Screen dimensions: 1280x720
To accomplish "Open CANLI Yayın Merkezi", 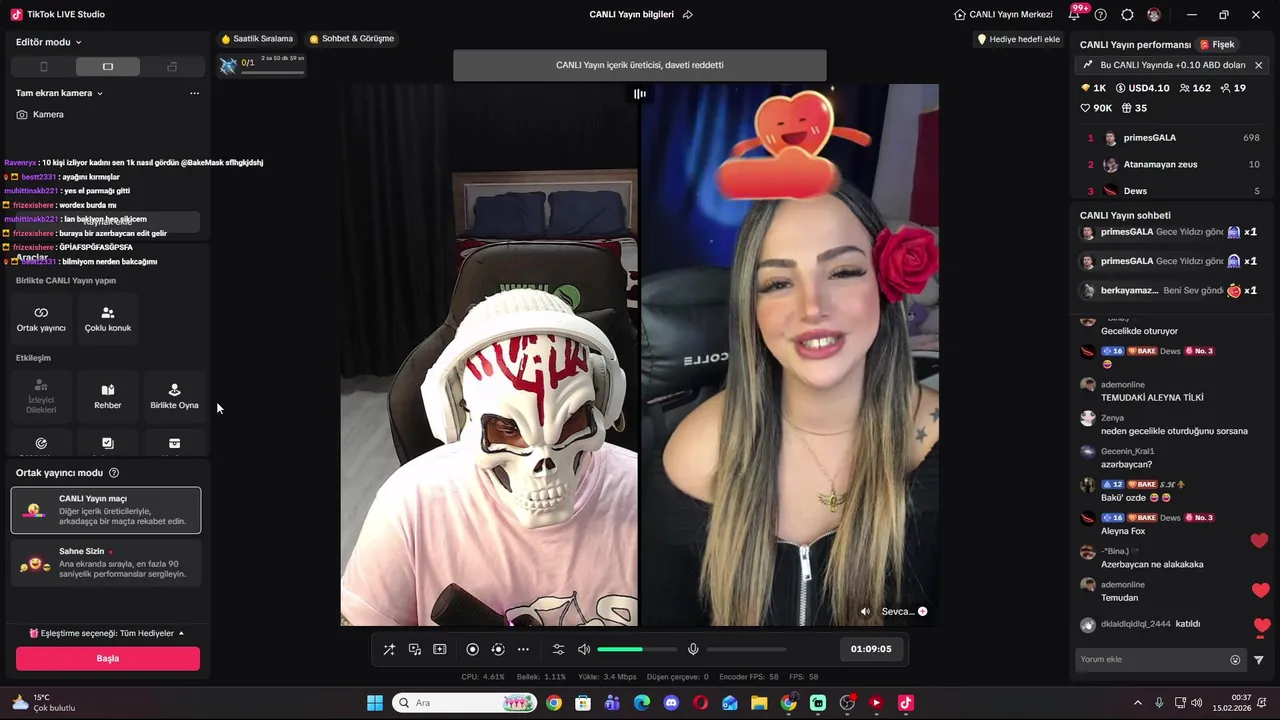I will pyautogui.click(x=1003, y=14).
